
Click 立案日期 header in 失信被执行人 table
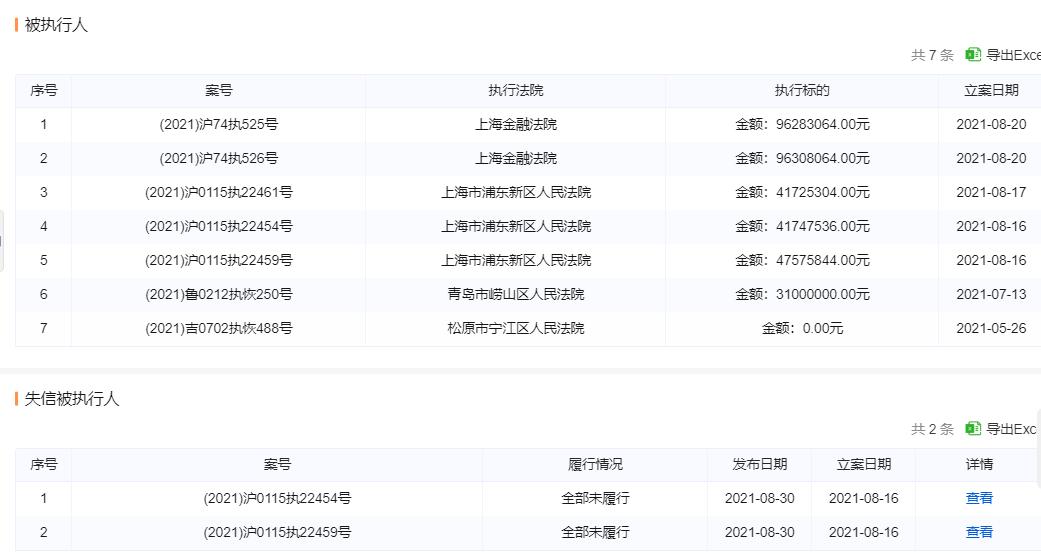[864, 464]
